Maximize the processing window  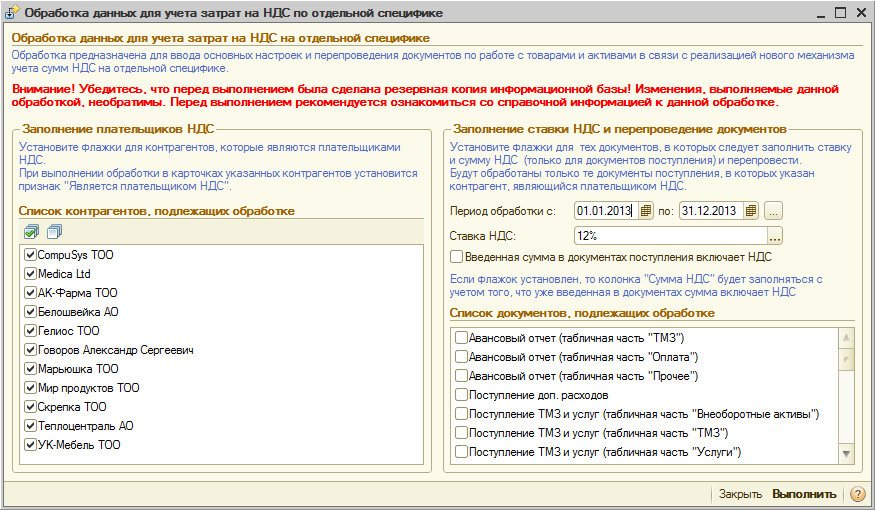840,13
